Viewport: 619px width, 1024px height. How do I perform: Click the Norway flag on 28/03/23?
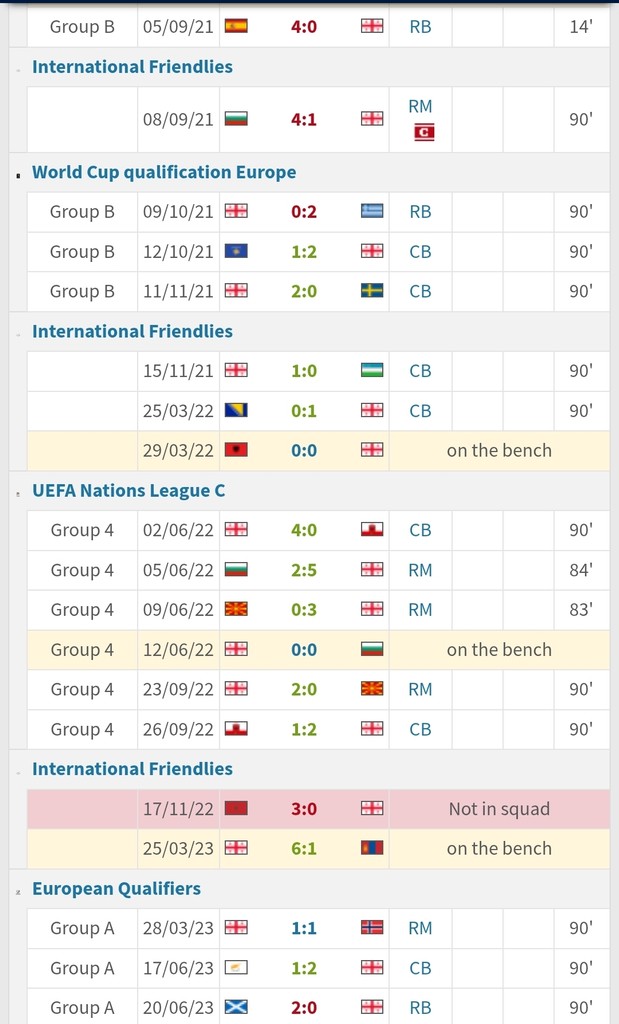(x=372, y=928)
